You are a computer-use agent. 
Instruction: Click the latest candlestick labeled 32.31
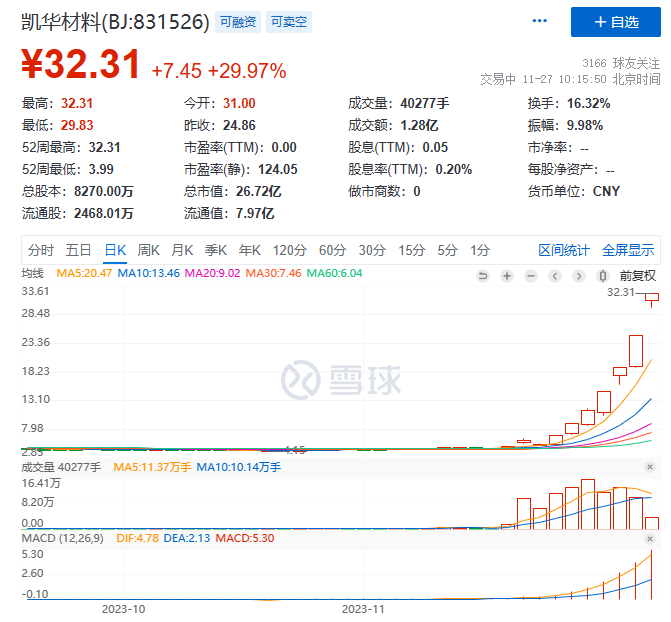[x=652, y=299]
